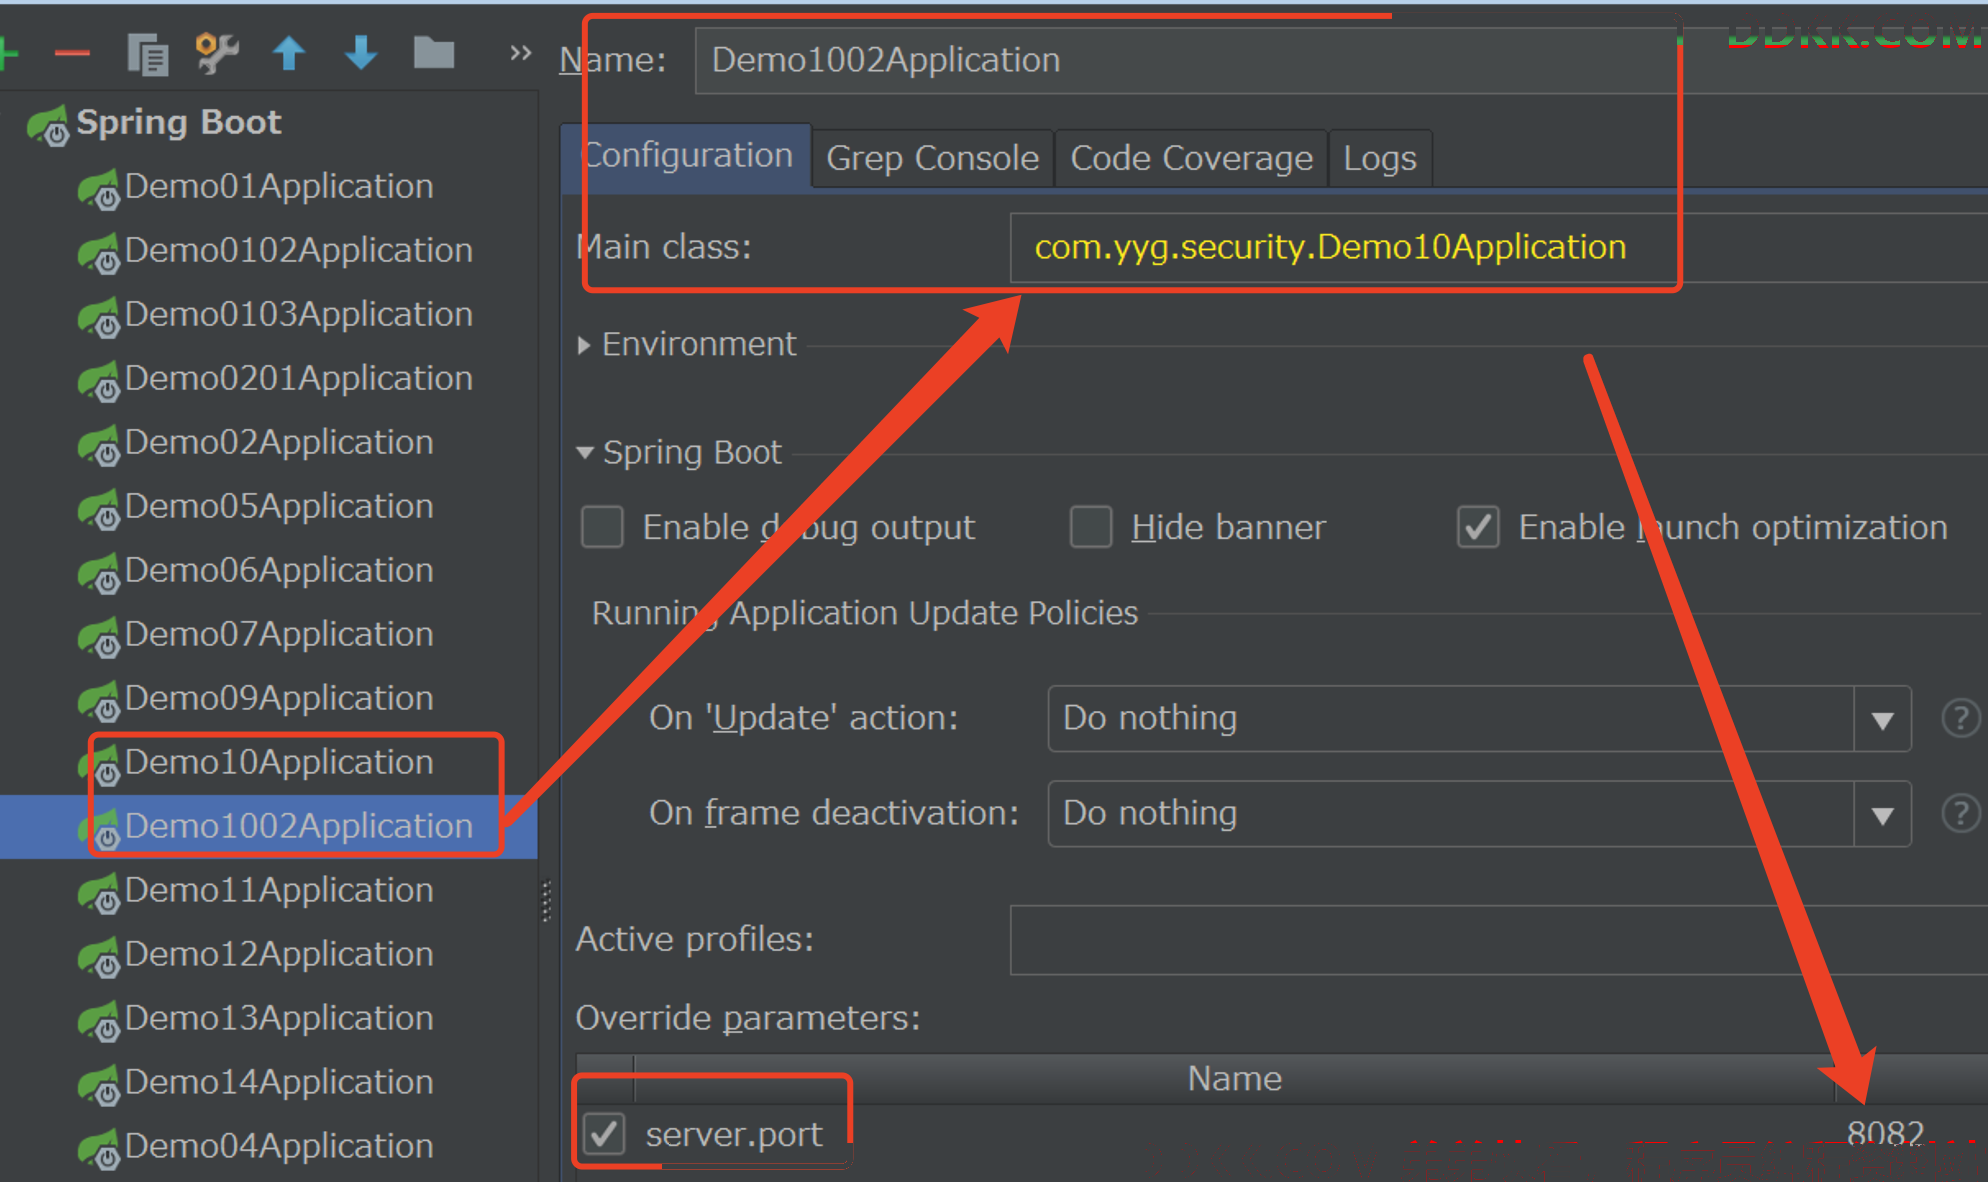Screen dimensions: 1988x1182
Task: Uncheck Enable launch optimization
Action: pos(1478,527)
